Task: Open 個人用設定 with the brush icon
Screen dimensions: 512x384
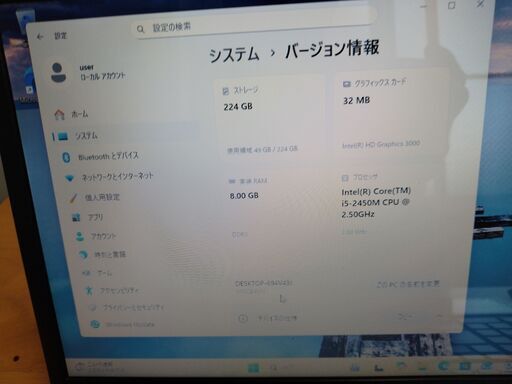Action: click(95, 198)
